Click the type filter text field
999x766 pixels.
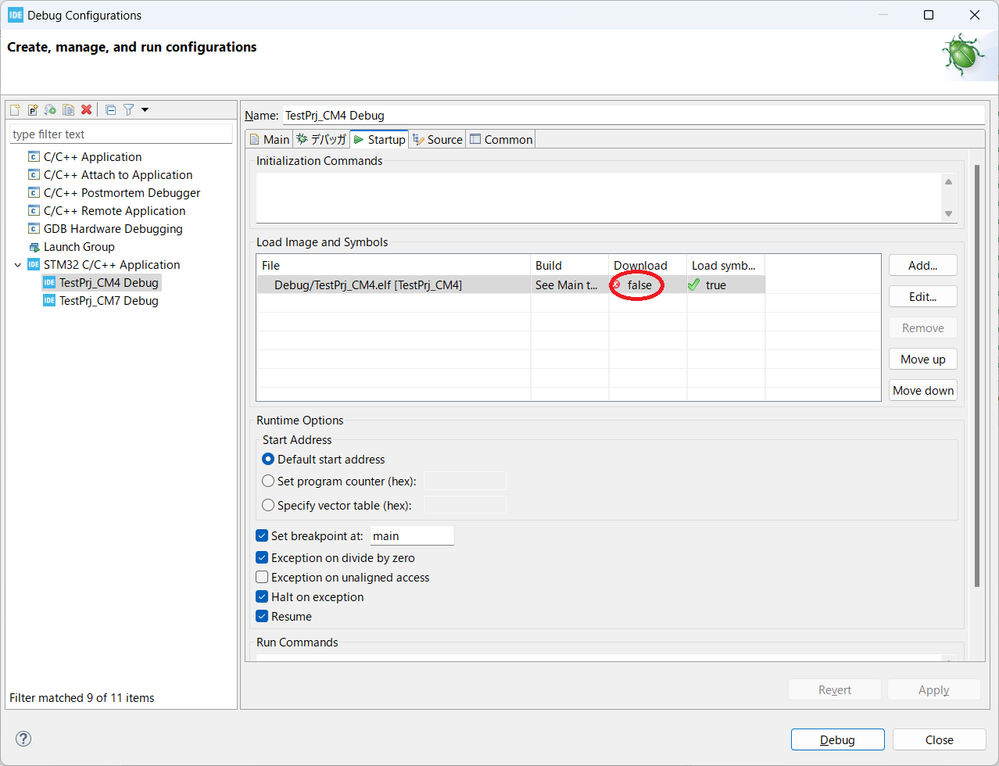[121, 134]
